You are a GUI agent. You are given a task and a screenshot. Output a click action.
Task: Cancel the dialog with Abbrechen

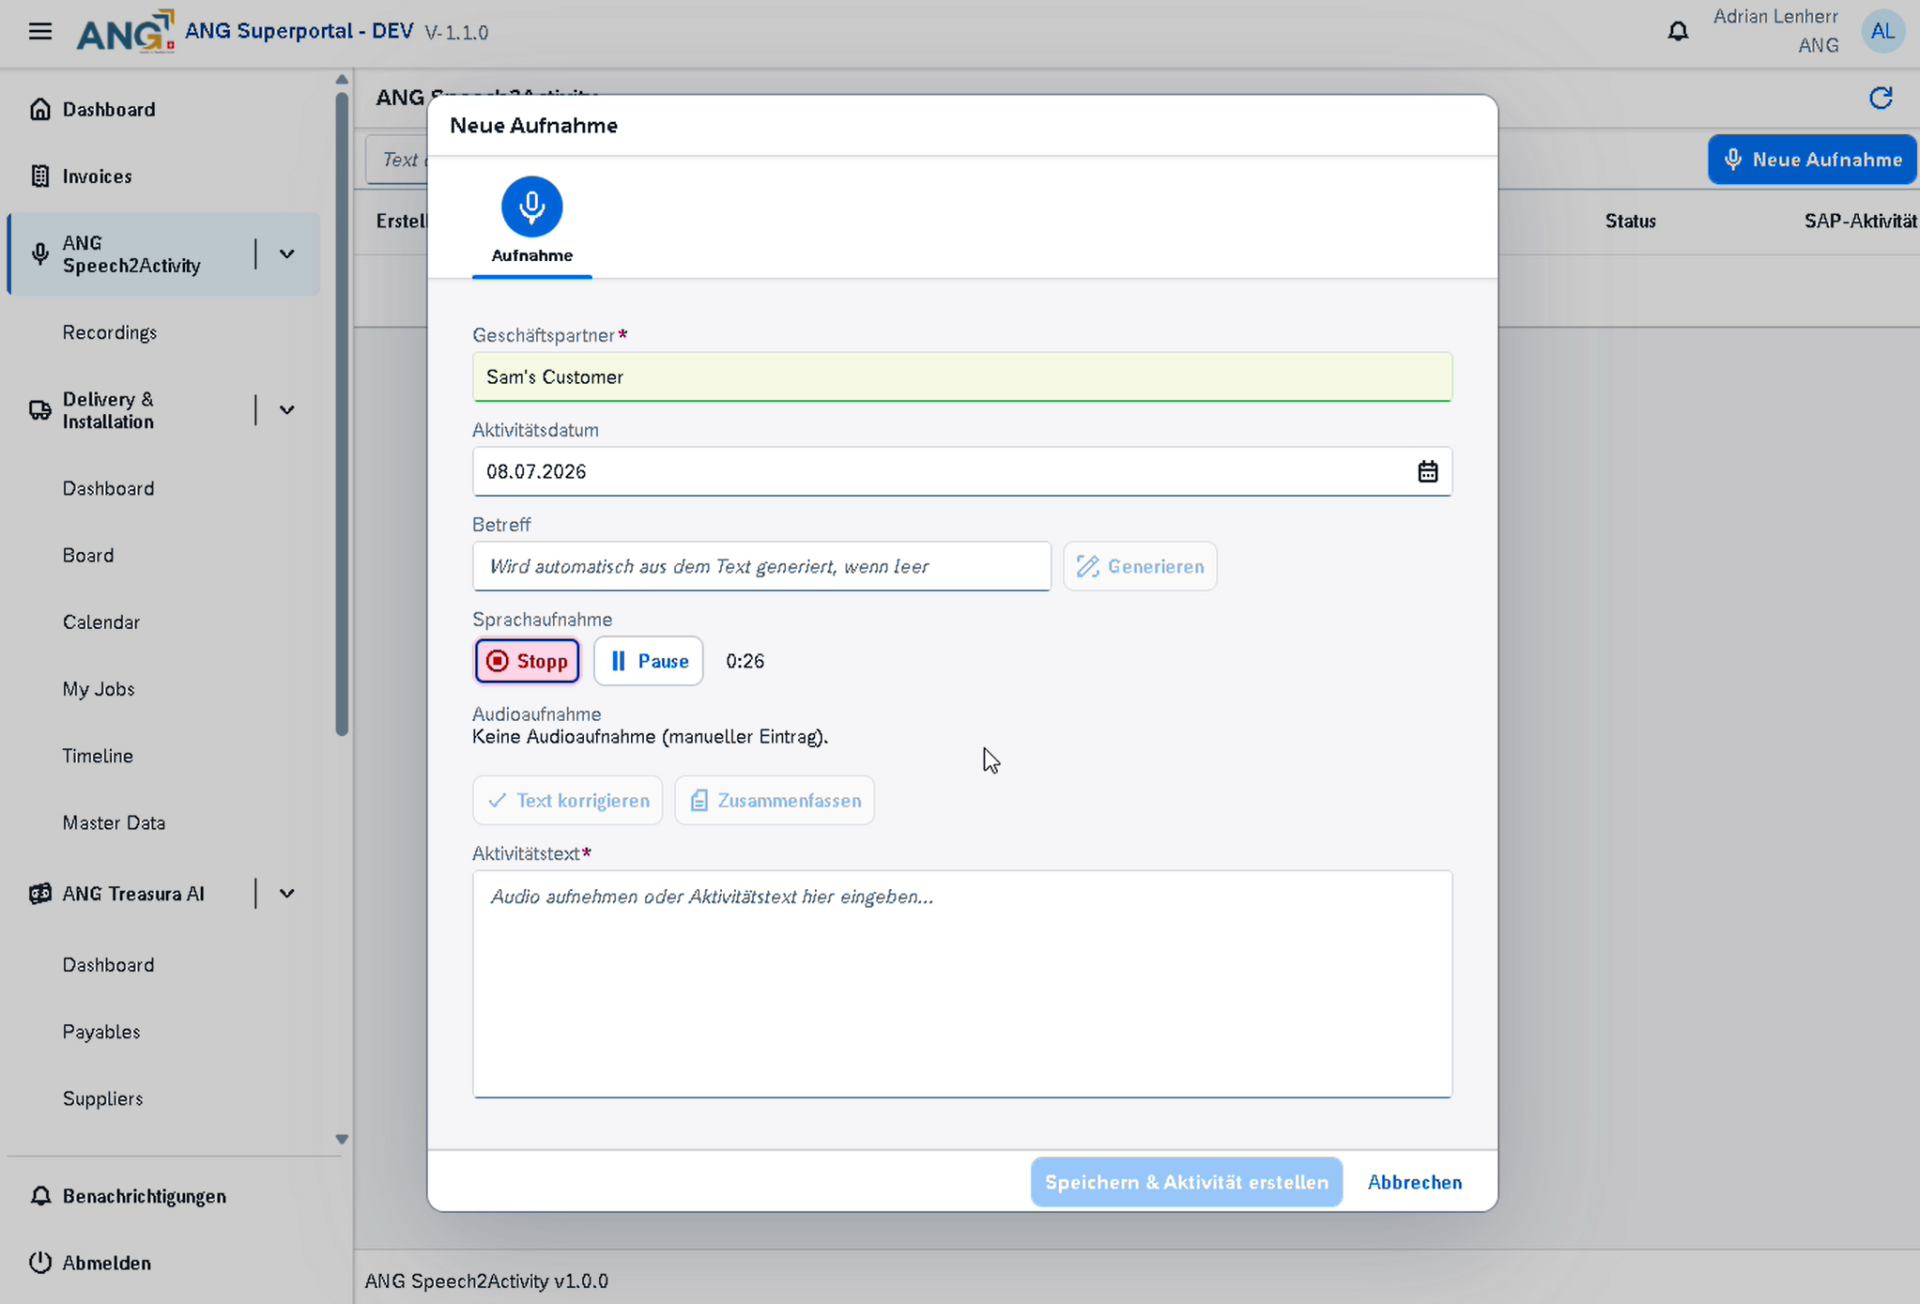(1414, 1182)
